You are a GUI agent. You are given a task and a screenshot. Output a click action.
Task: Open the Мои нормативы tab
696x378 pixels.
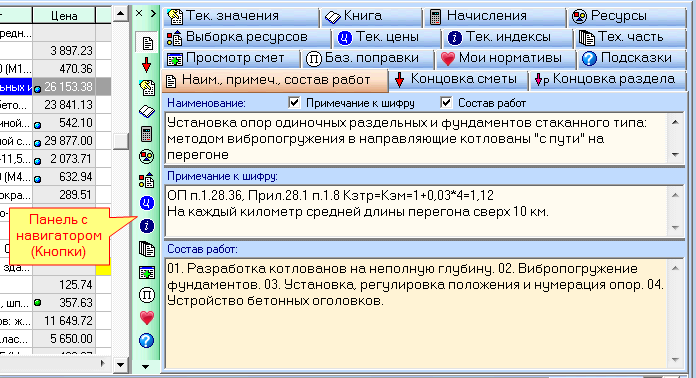(506, 58)
